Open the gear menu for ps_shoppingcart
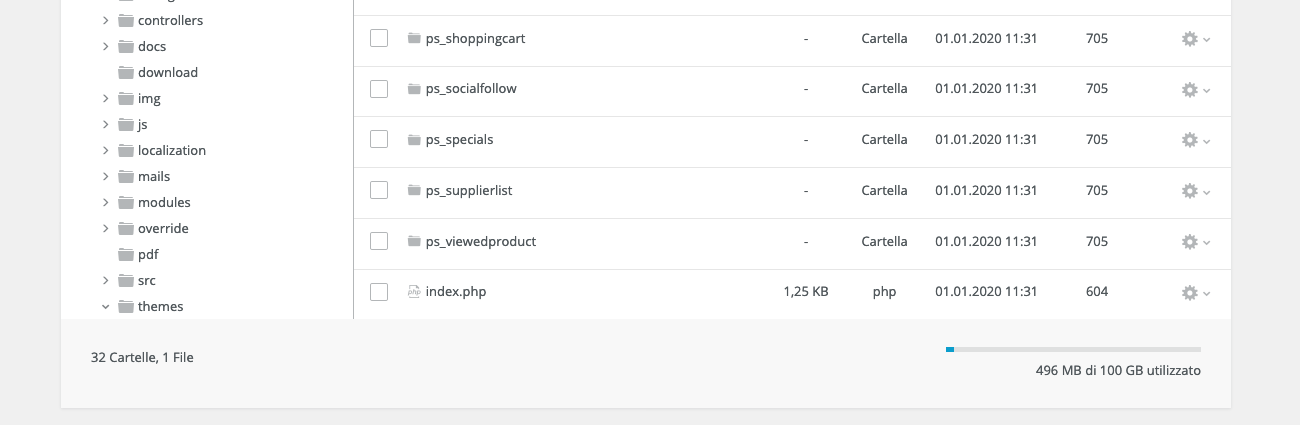 [x=1195, y=39]
